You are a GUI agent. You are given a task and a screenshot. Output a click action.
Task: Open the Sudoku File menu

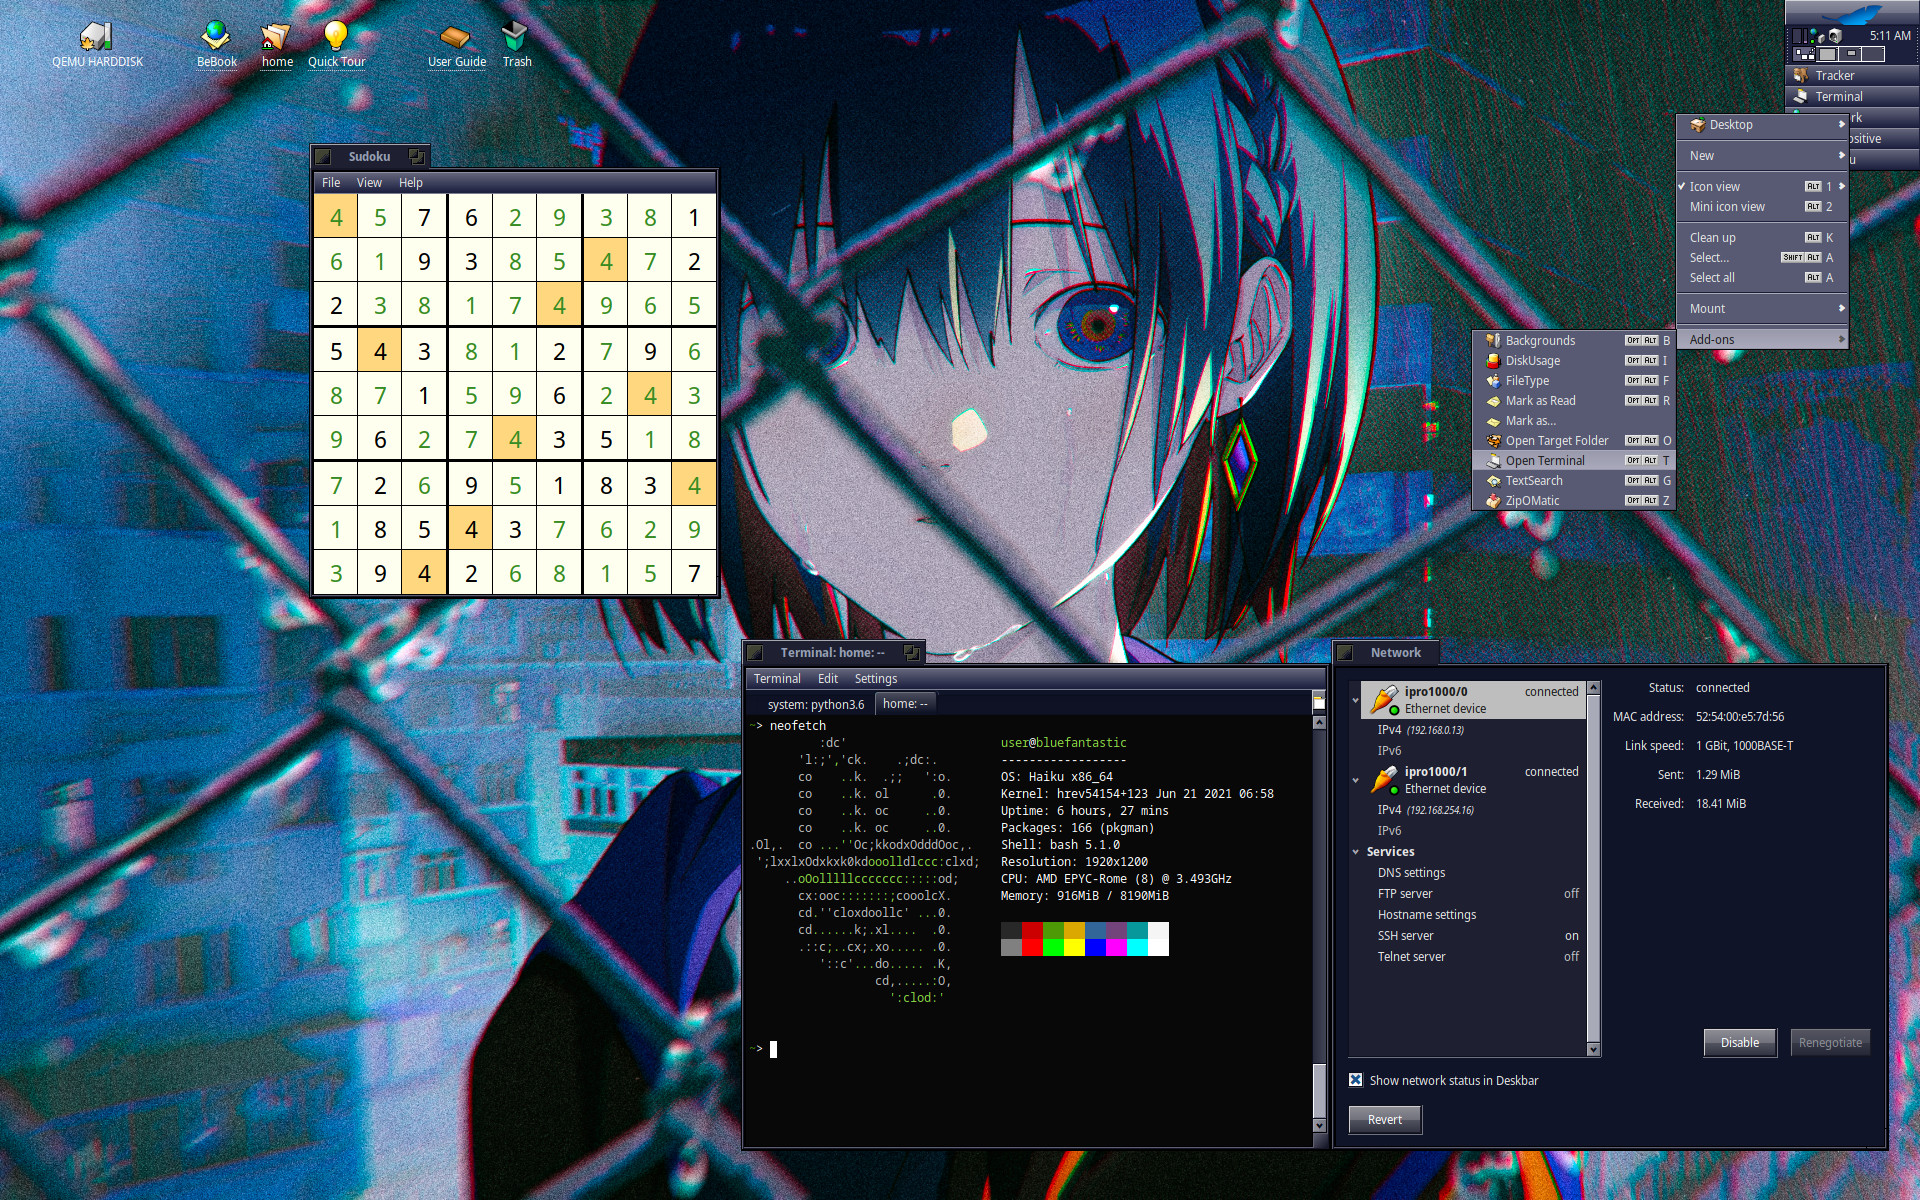tap(331, 183)
